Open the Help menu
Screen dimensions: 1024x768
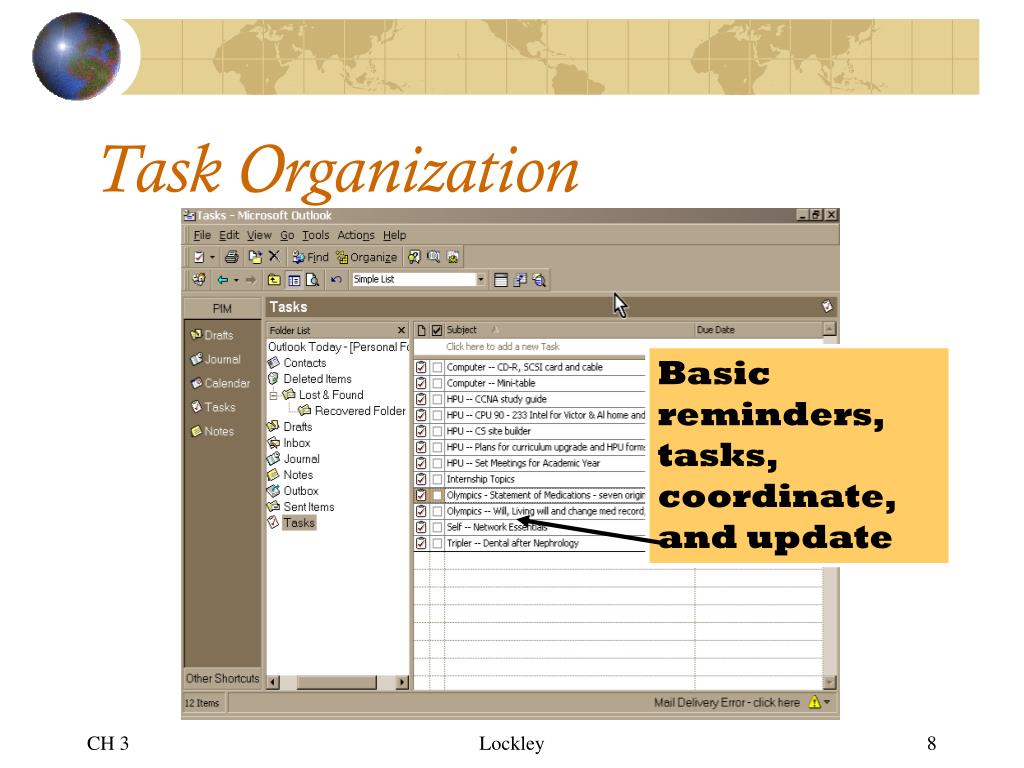(394, 235)
